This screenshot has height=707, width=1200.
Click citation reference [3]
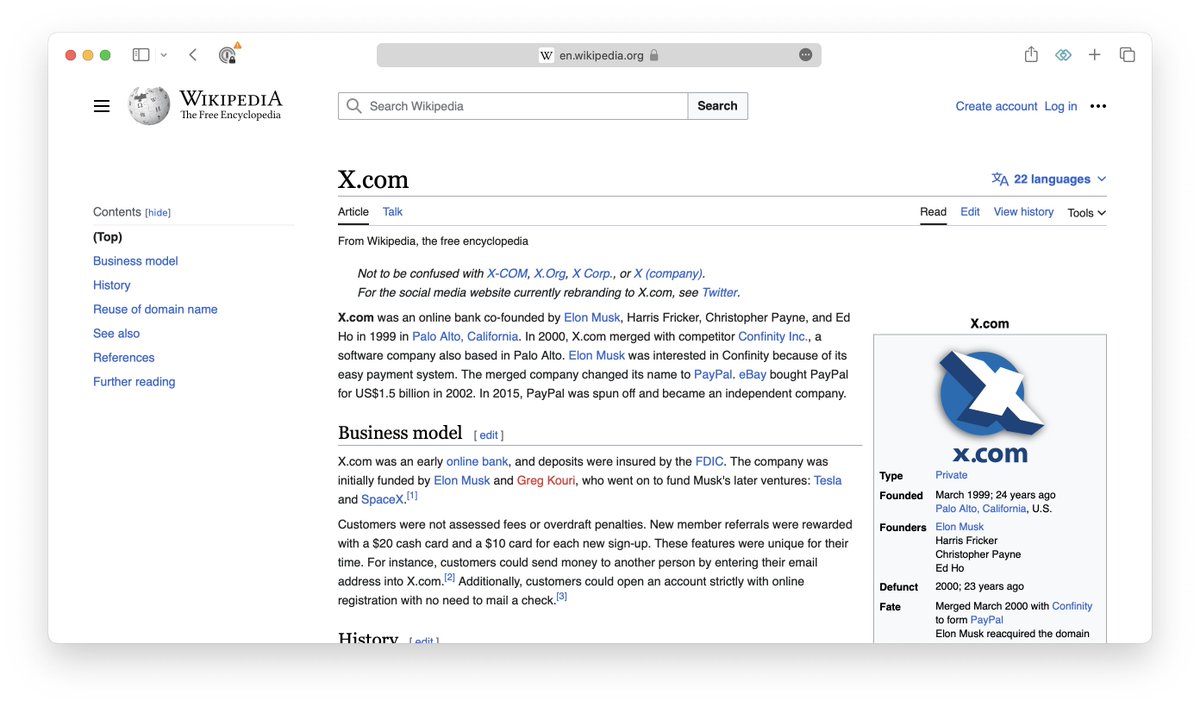click(562, 596)
